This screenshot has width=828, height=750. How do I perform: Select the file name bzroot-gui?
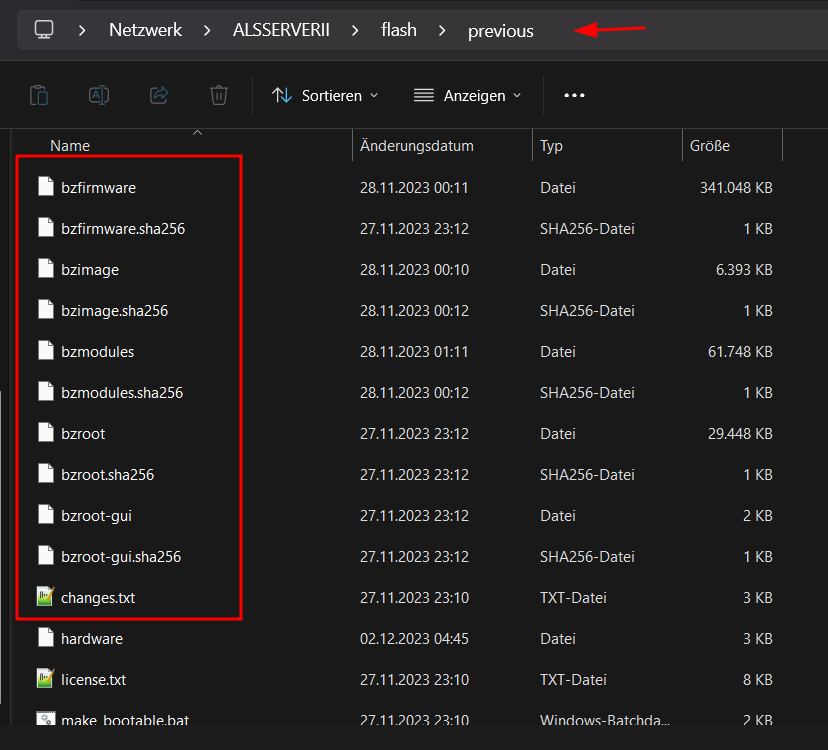tap(96, 516)
